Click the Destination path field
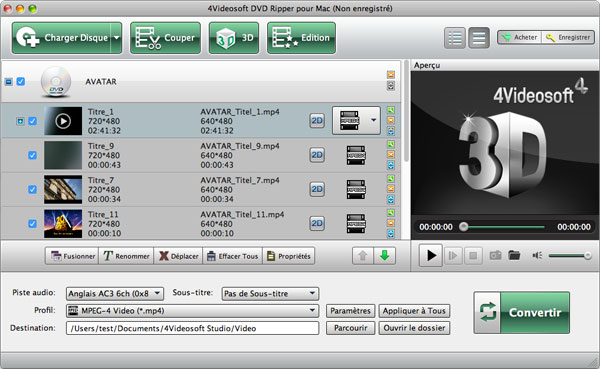The width and height of the screenshot is (600, 369). (x=192, y=328)
